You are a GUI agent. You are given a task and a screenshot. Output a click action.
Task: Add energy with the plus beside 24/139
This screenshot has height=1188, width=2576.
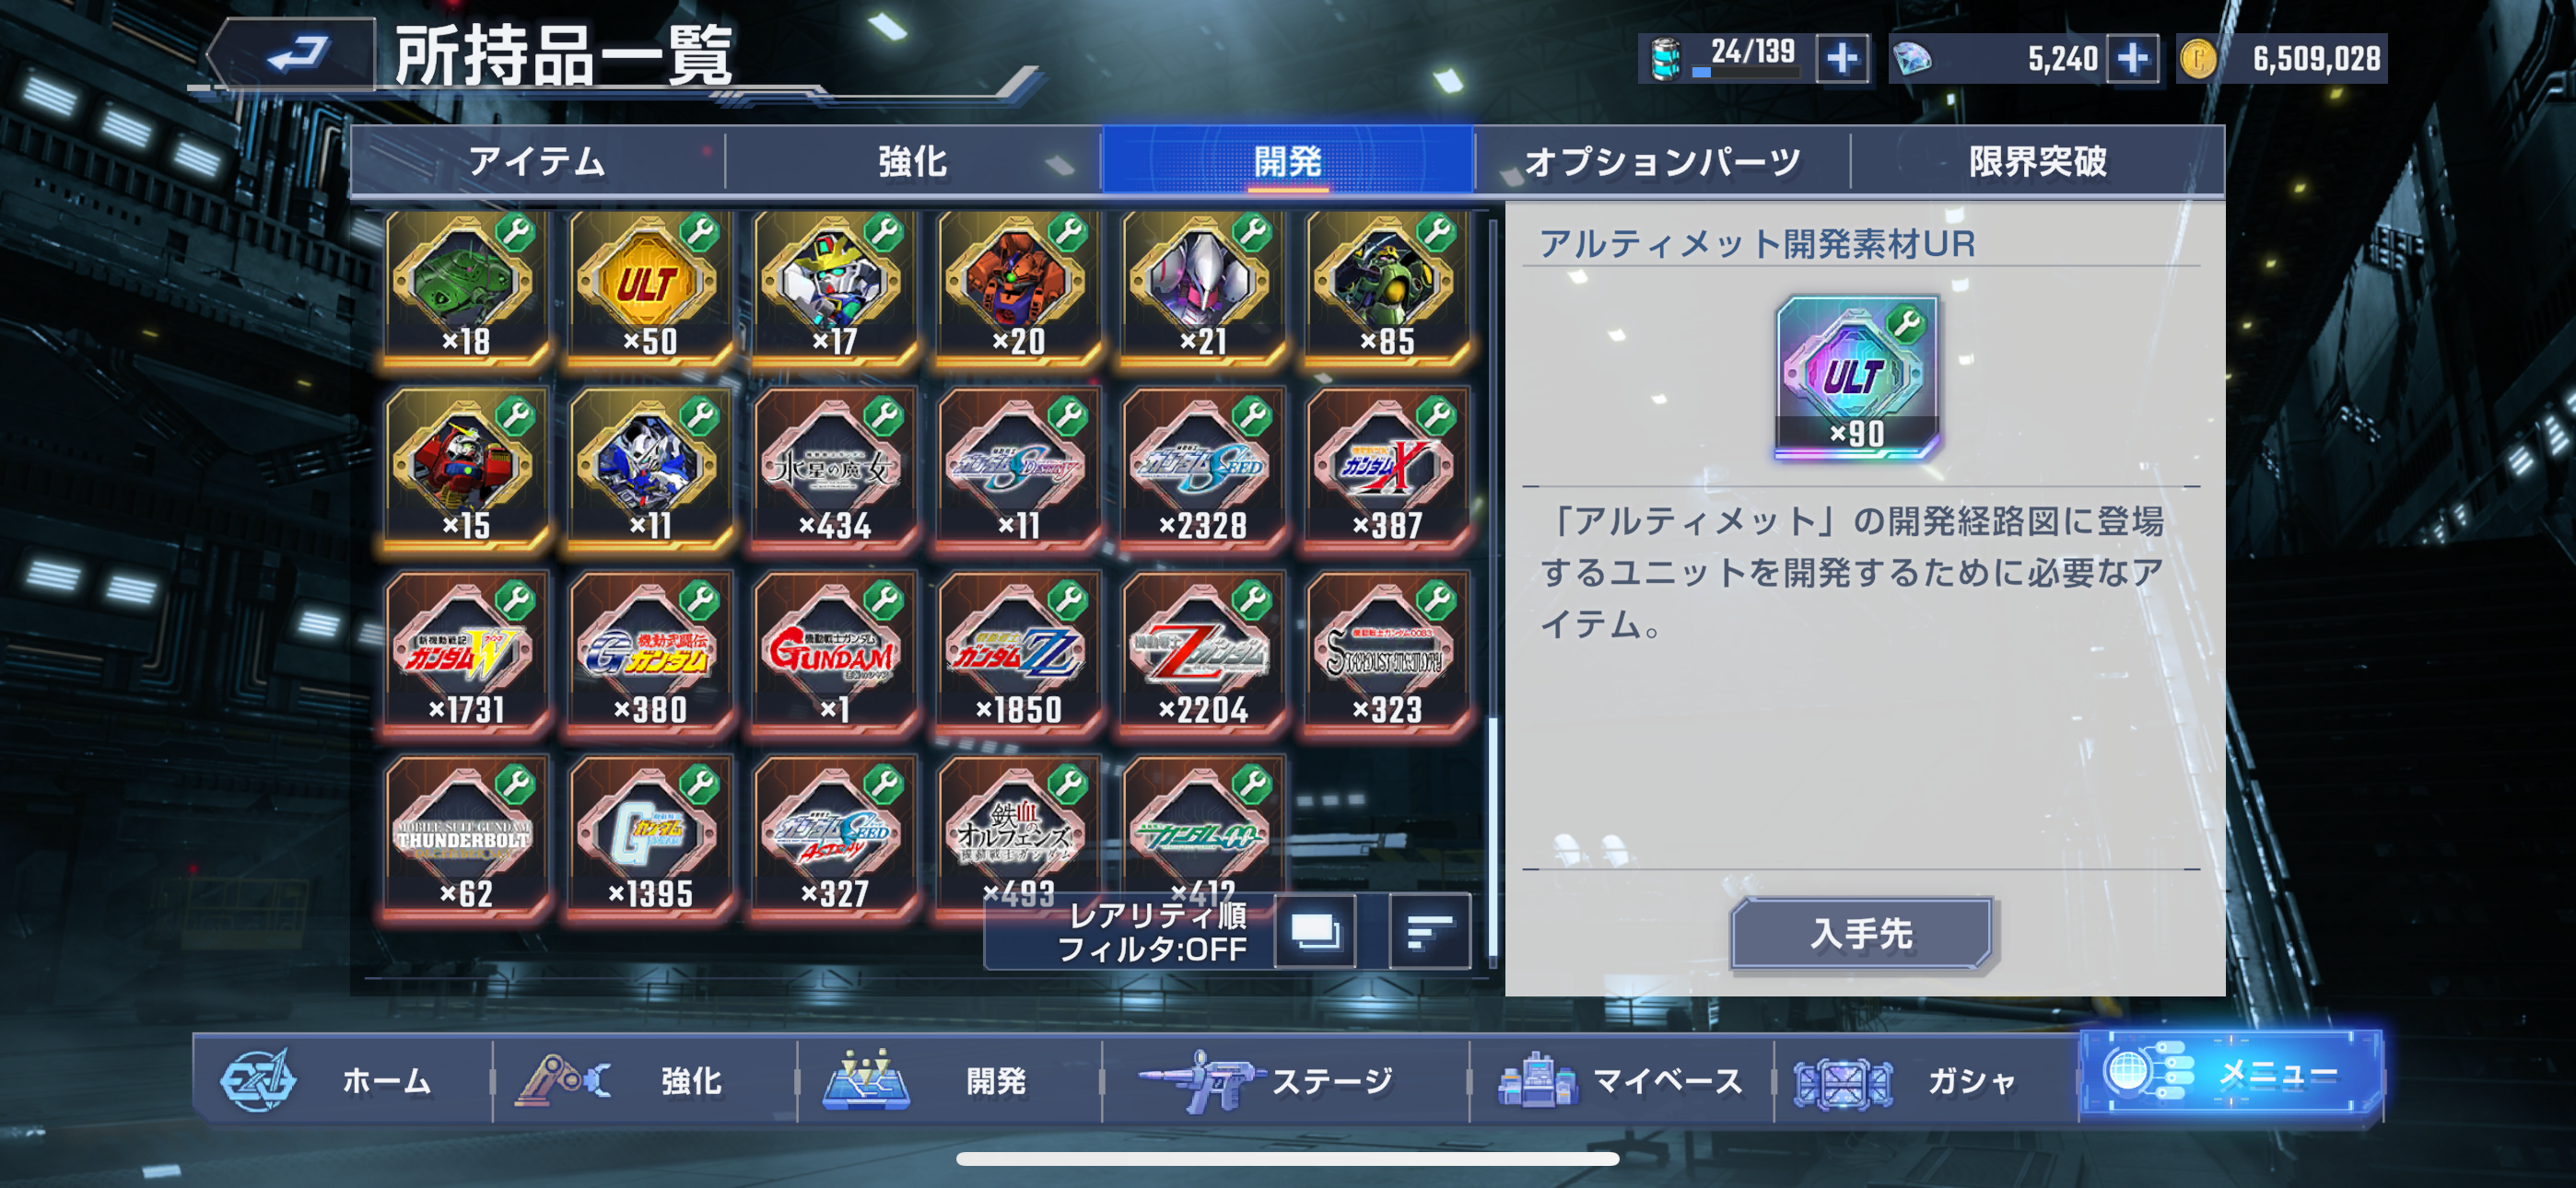coord(1841,58)
